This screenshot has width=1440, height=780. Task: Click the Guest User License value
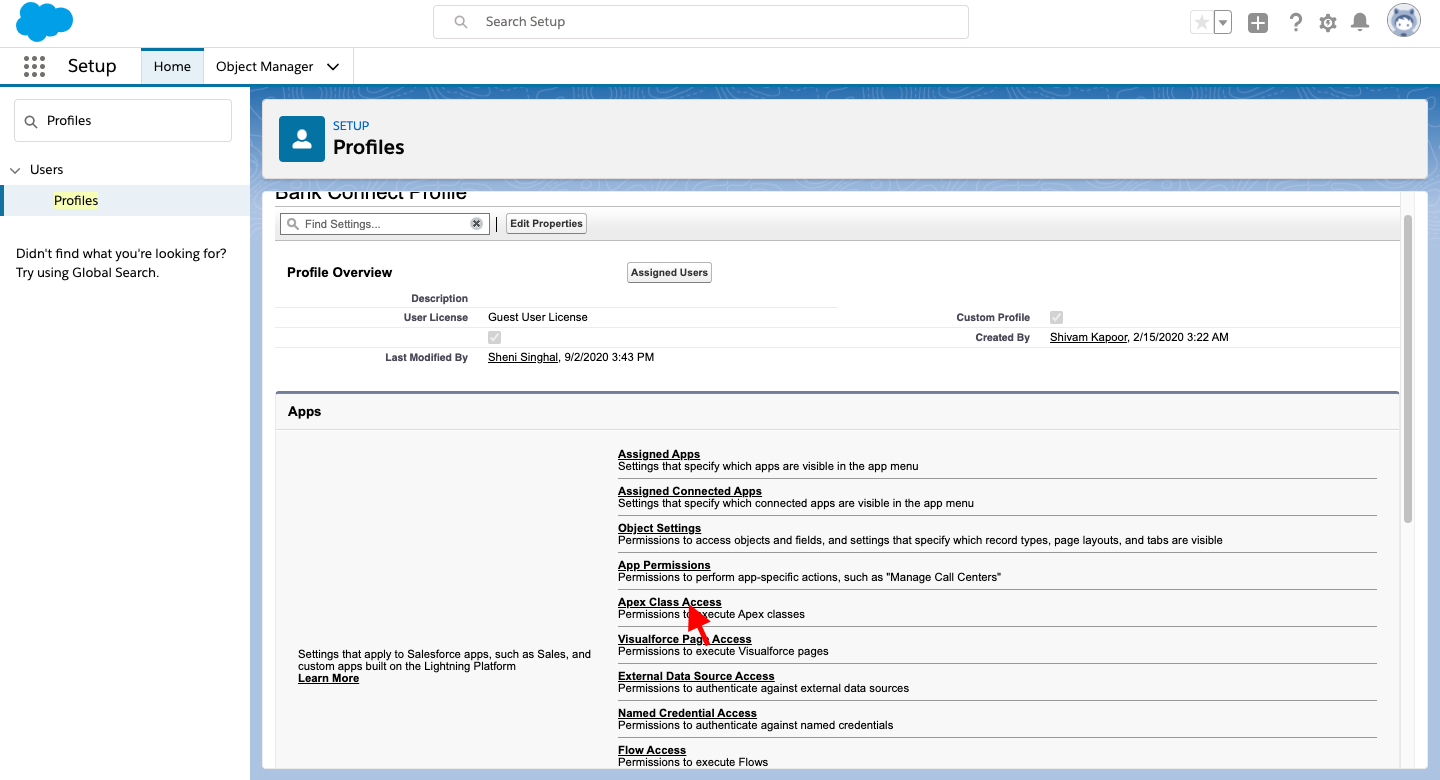click(x=538, y=317)
